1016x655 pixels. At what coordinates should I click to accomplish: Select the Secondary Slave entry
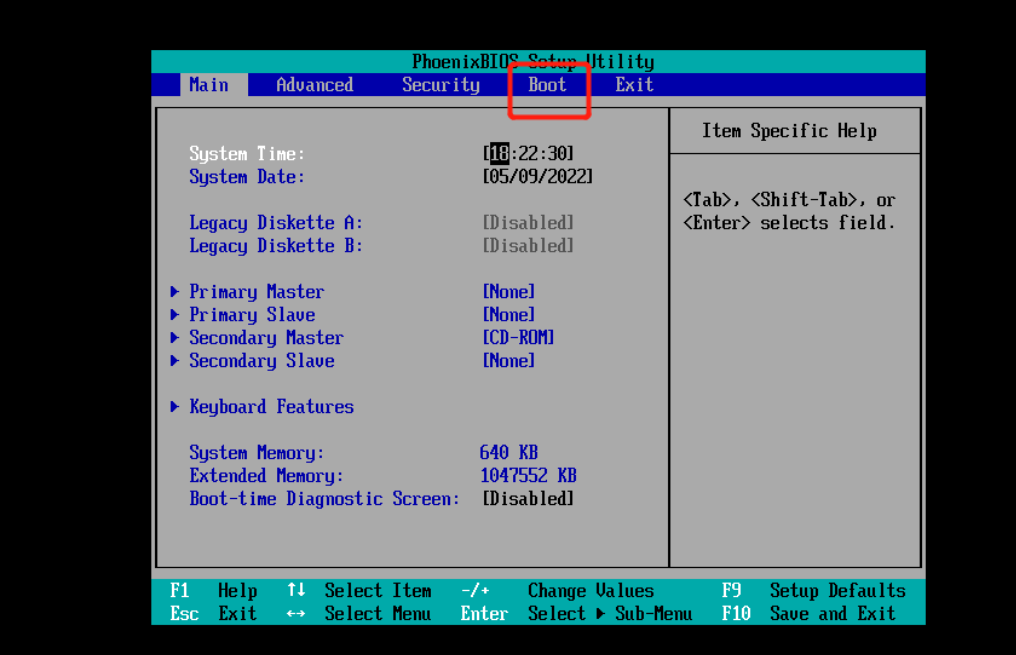tap(262, 361)
